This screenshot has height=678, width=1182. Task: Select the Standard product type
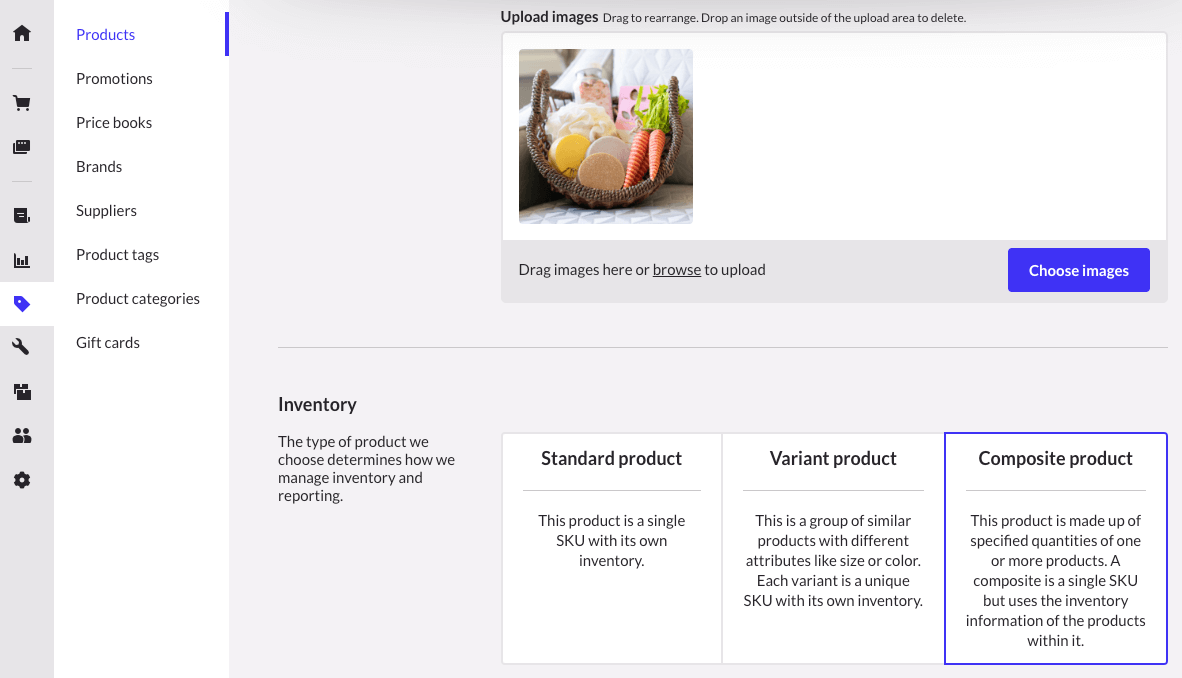[611, 547]
